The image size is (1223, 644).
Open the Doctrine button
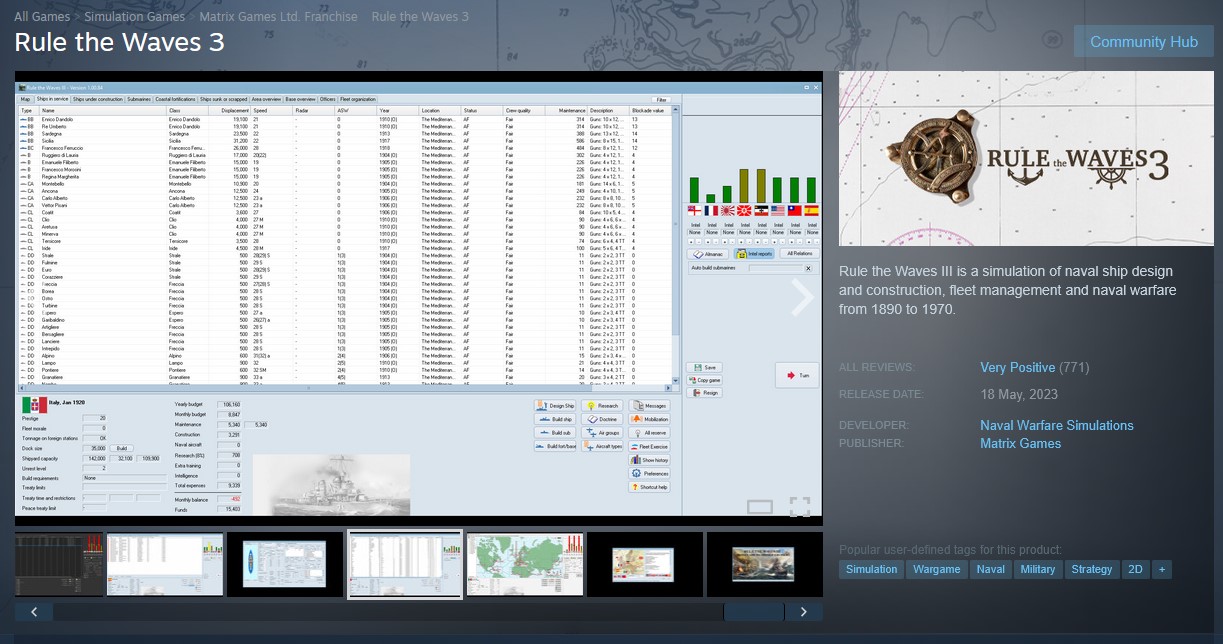coord(604,419)
